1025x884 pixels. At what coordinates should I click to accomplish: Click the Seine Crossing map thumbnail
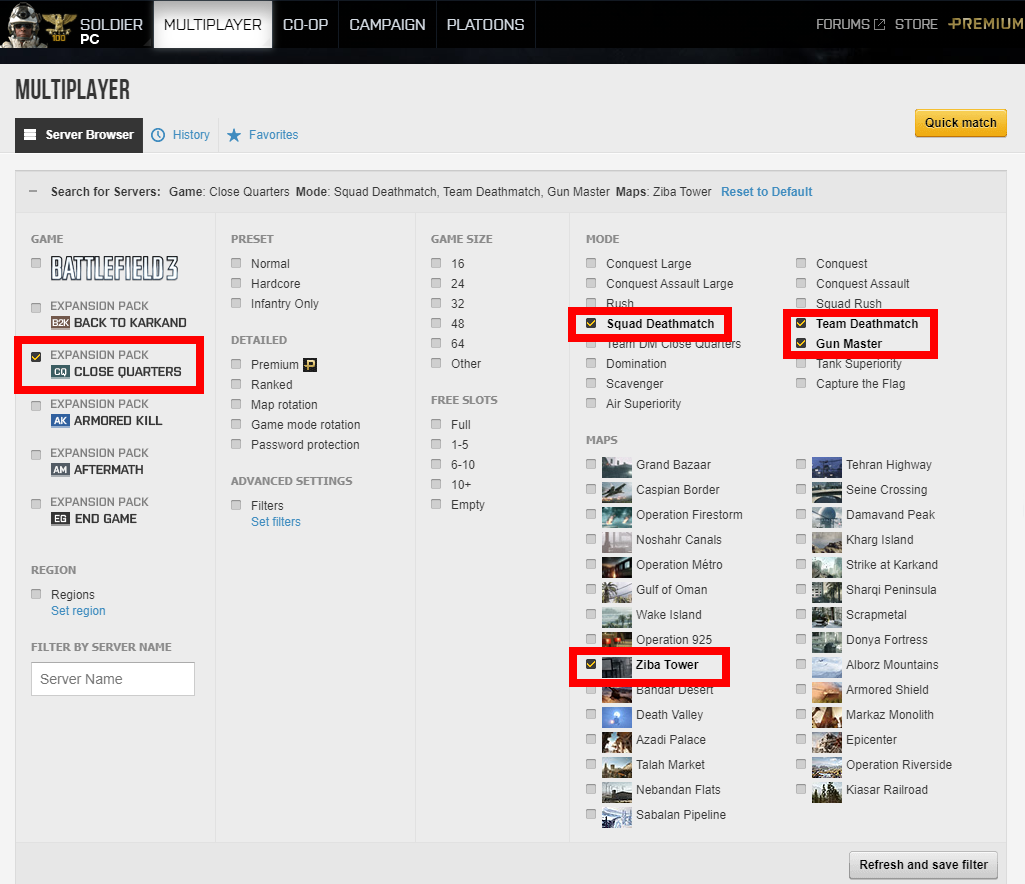826,490
